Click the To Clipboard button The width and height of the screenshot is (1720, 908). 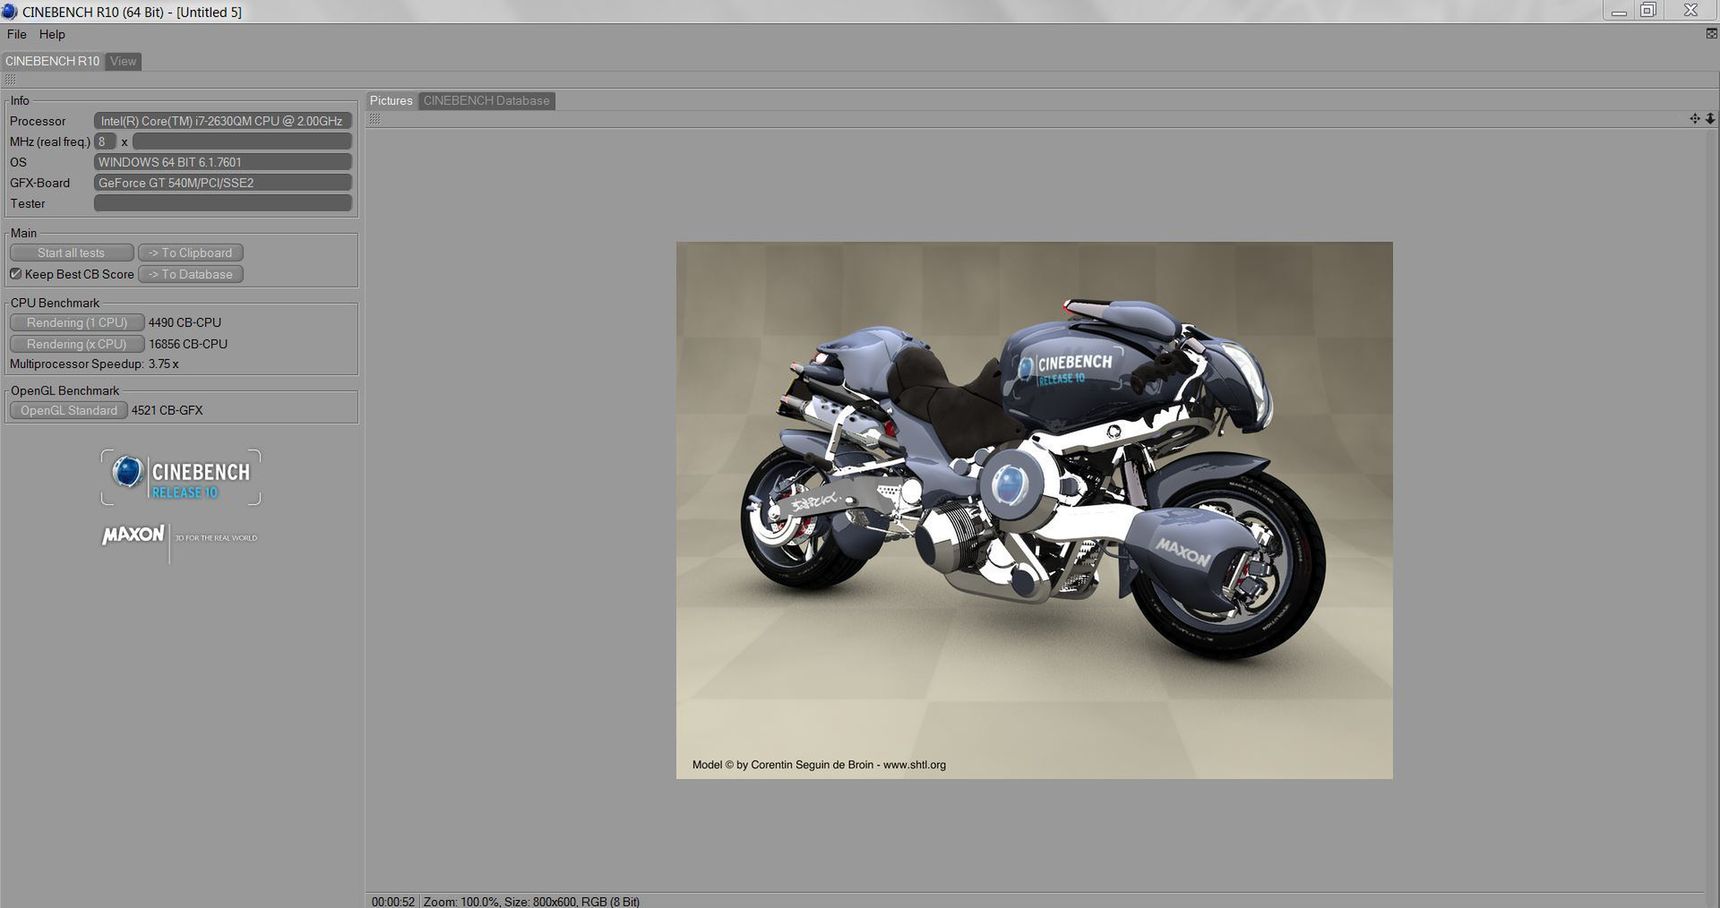tap(190, 253)
